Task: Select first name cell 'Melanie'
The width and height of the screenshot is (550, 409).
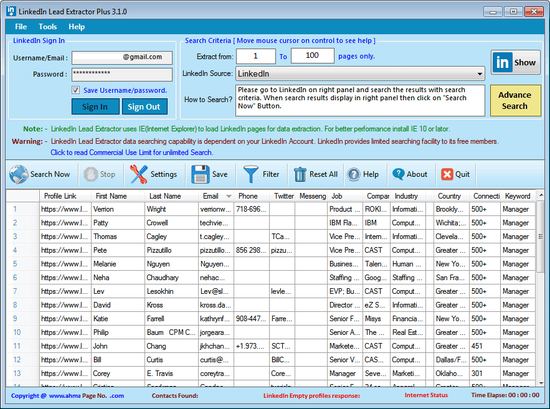Action: point(118,264)
